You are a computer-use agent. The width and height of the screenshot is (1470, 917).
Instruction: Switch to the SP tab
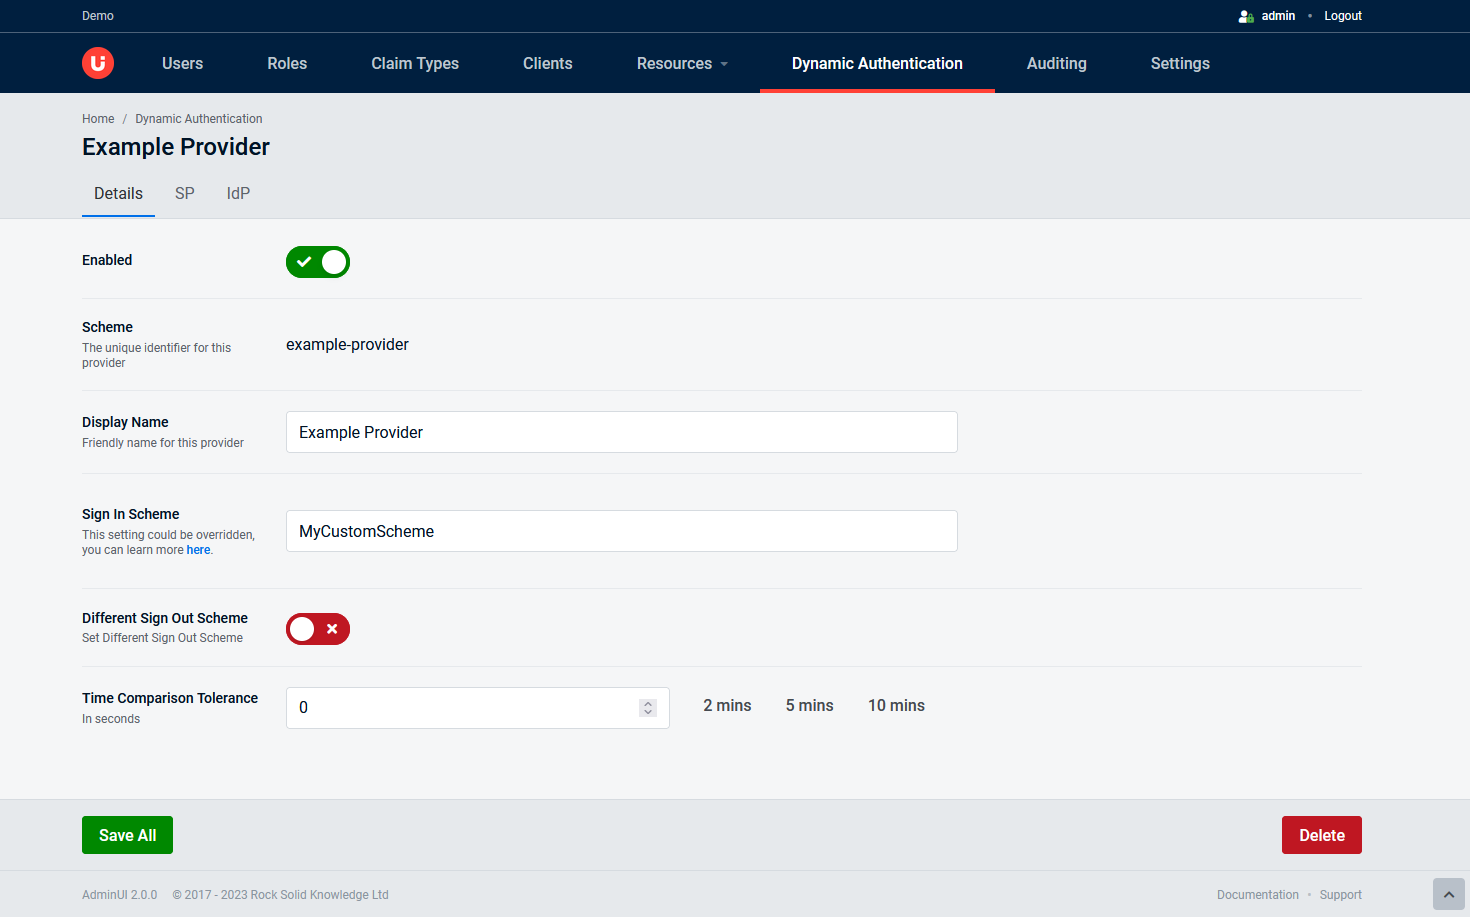tap(184, 193)
